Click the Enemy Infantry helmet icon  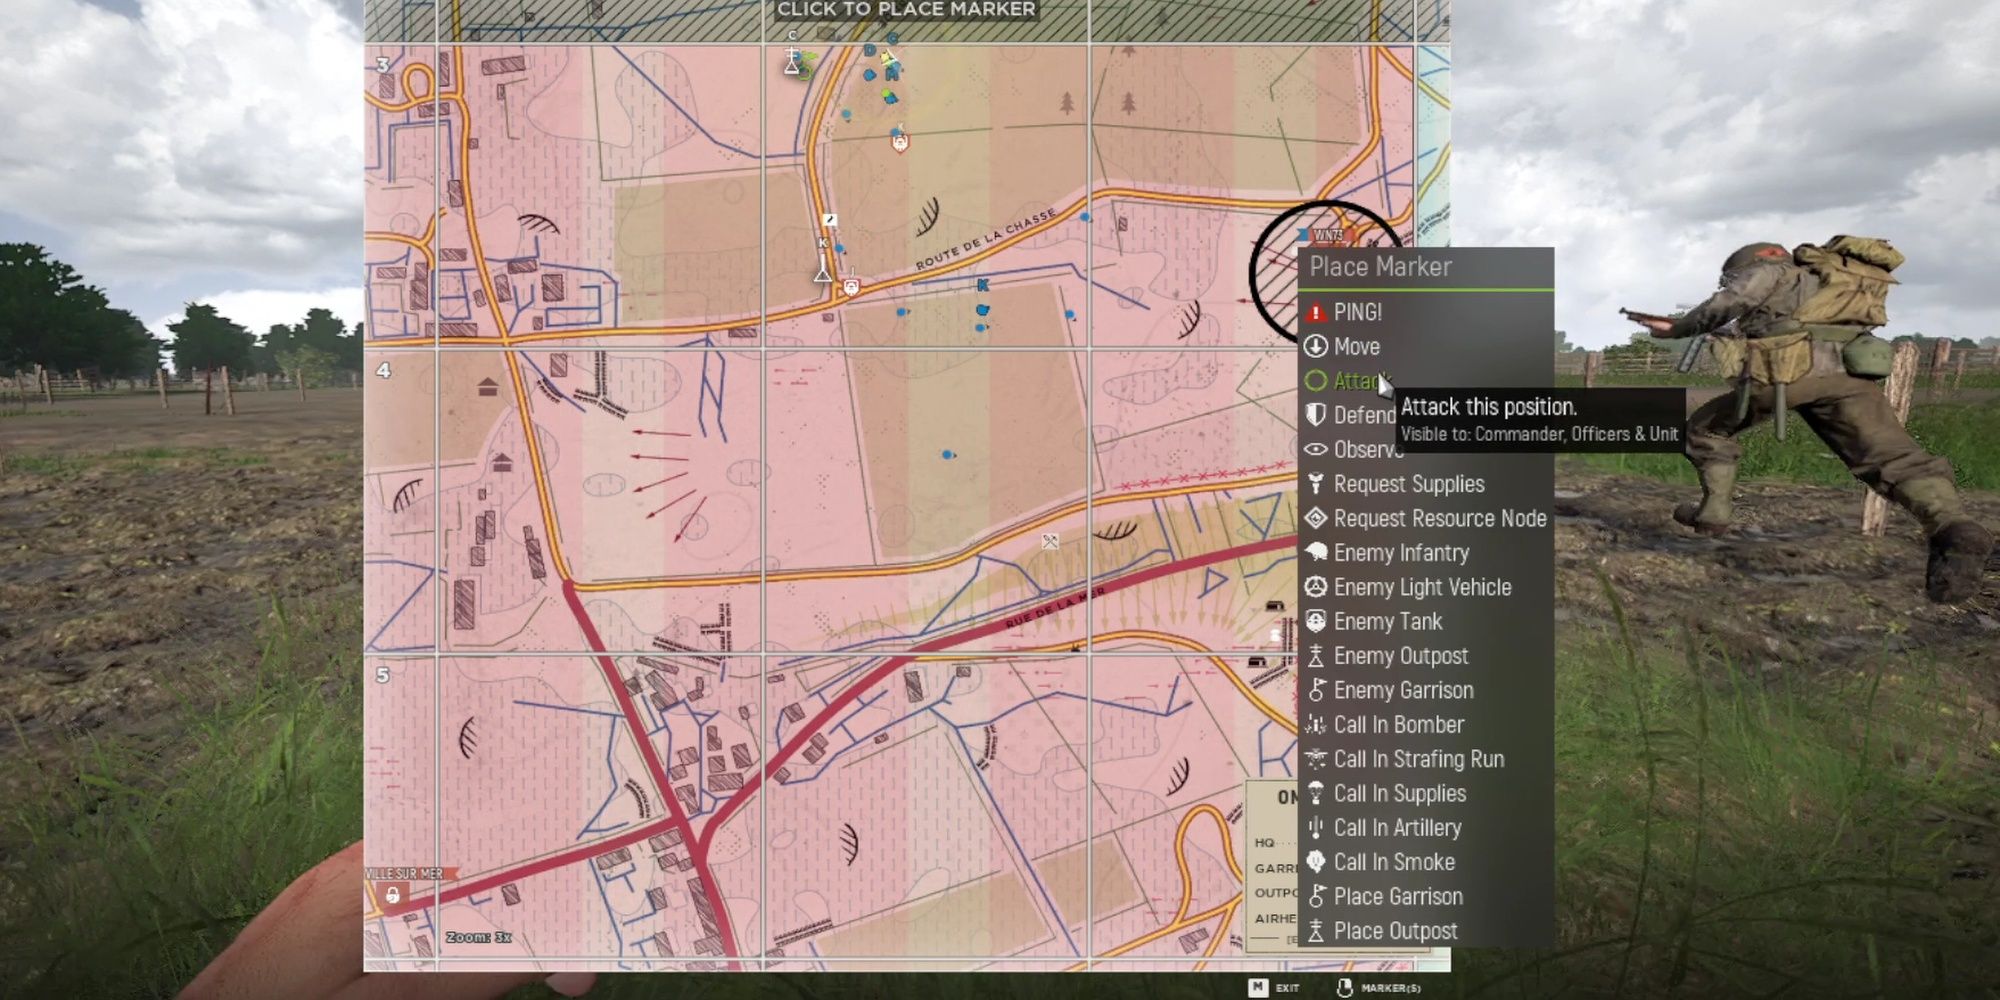1316,553
